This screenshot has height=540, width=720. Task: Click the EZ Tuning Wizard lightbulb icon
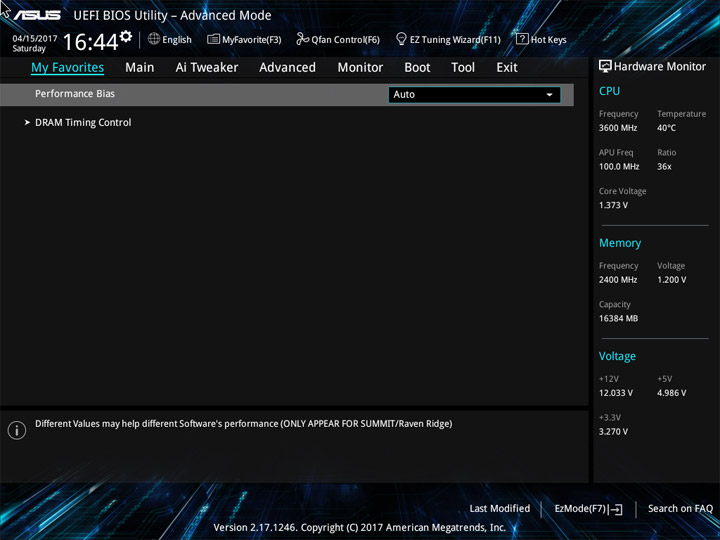coord(401,39)
